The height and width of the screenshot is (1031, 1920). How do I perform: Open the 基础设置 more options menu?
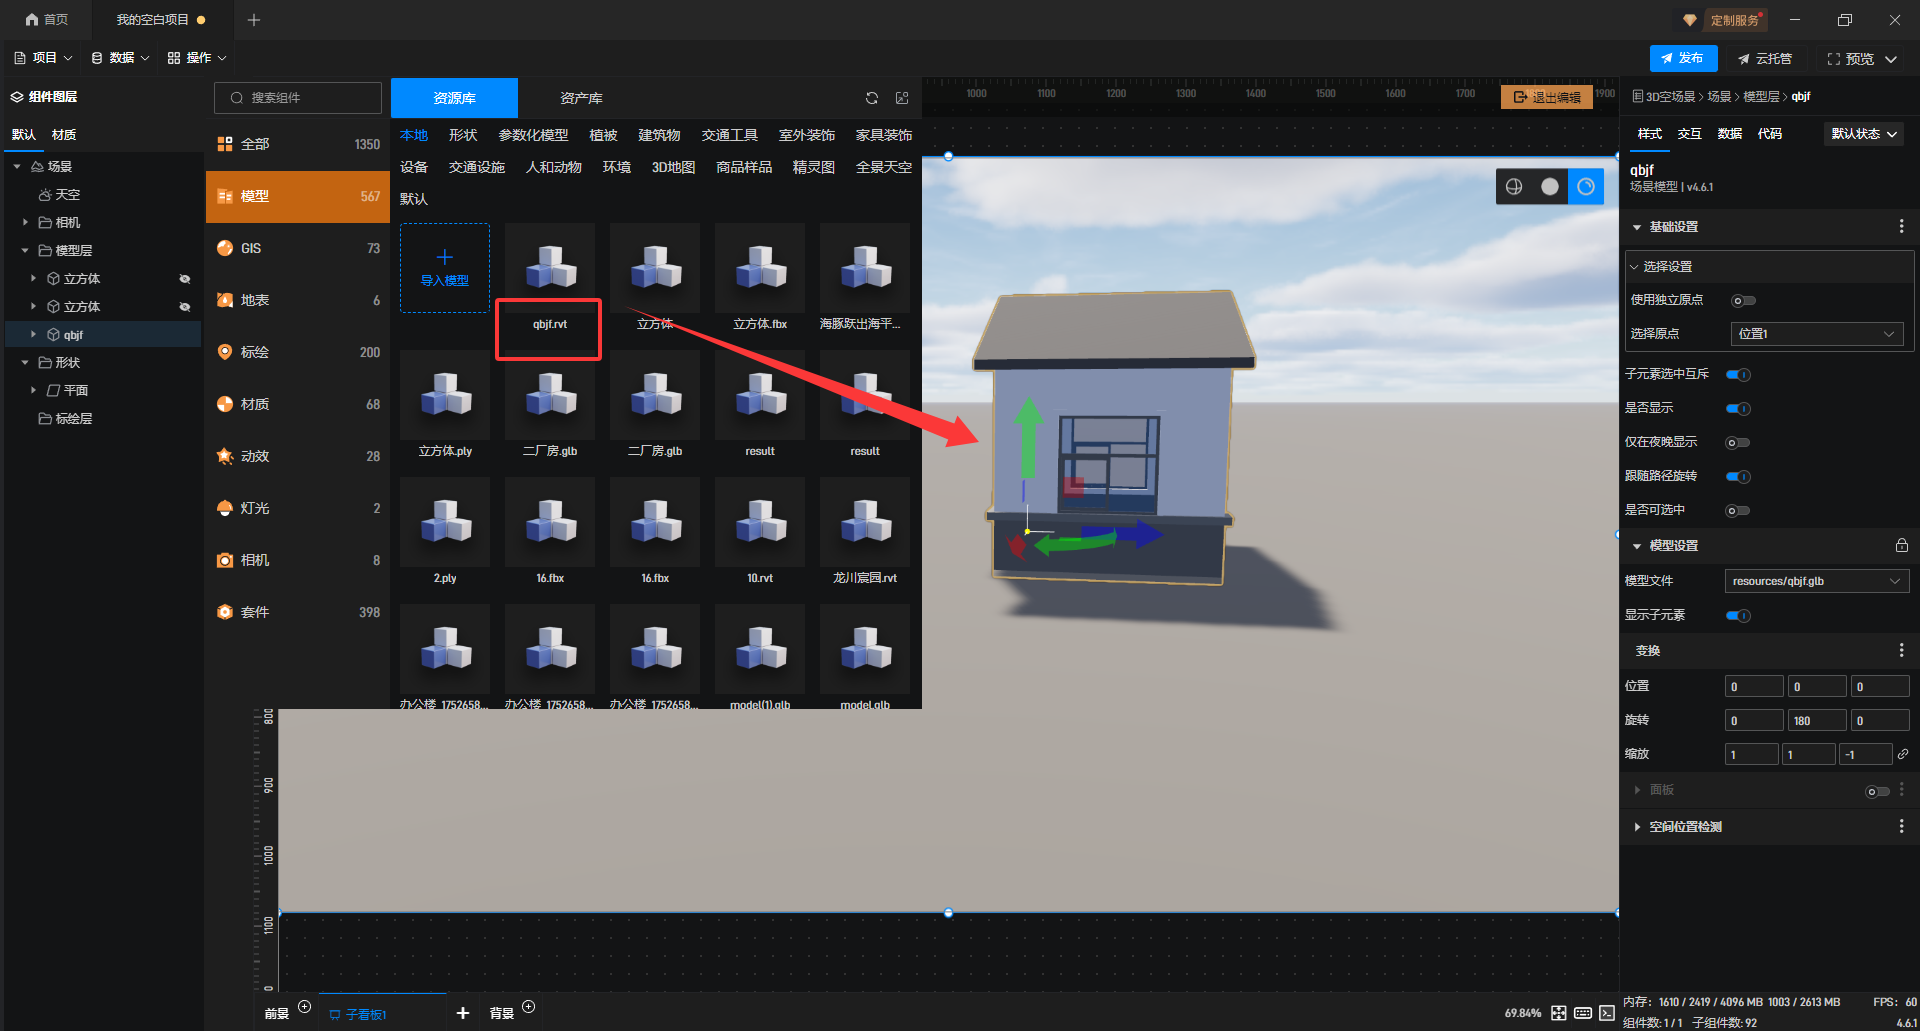coord(1901,227)
